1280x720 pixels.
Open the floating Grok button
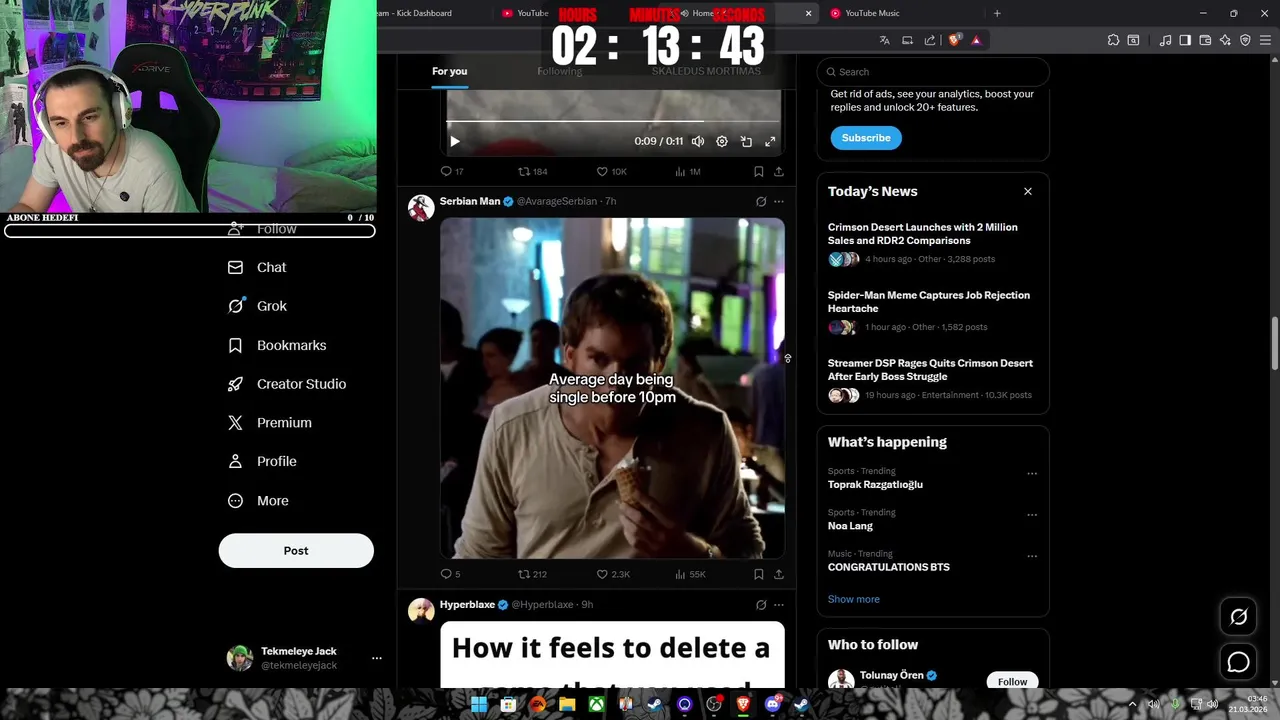1238,617
